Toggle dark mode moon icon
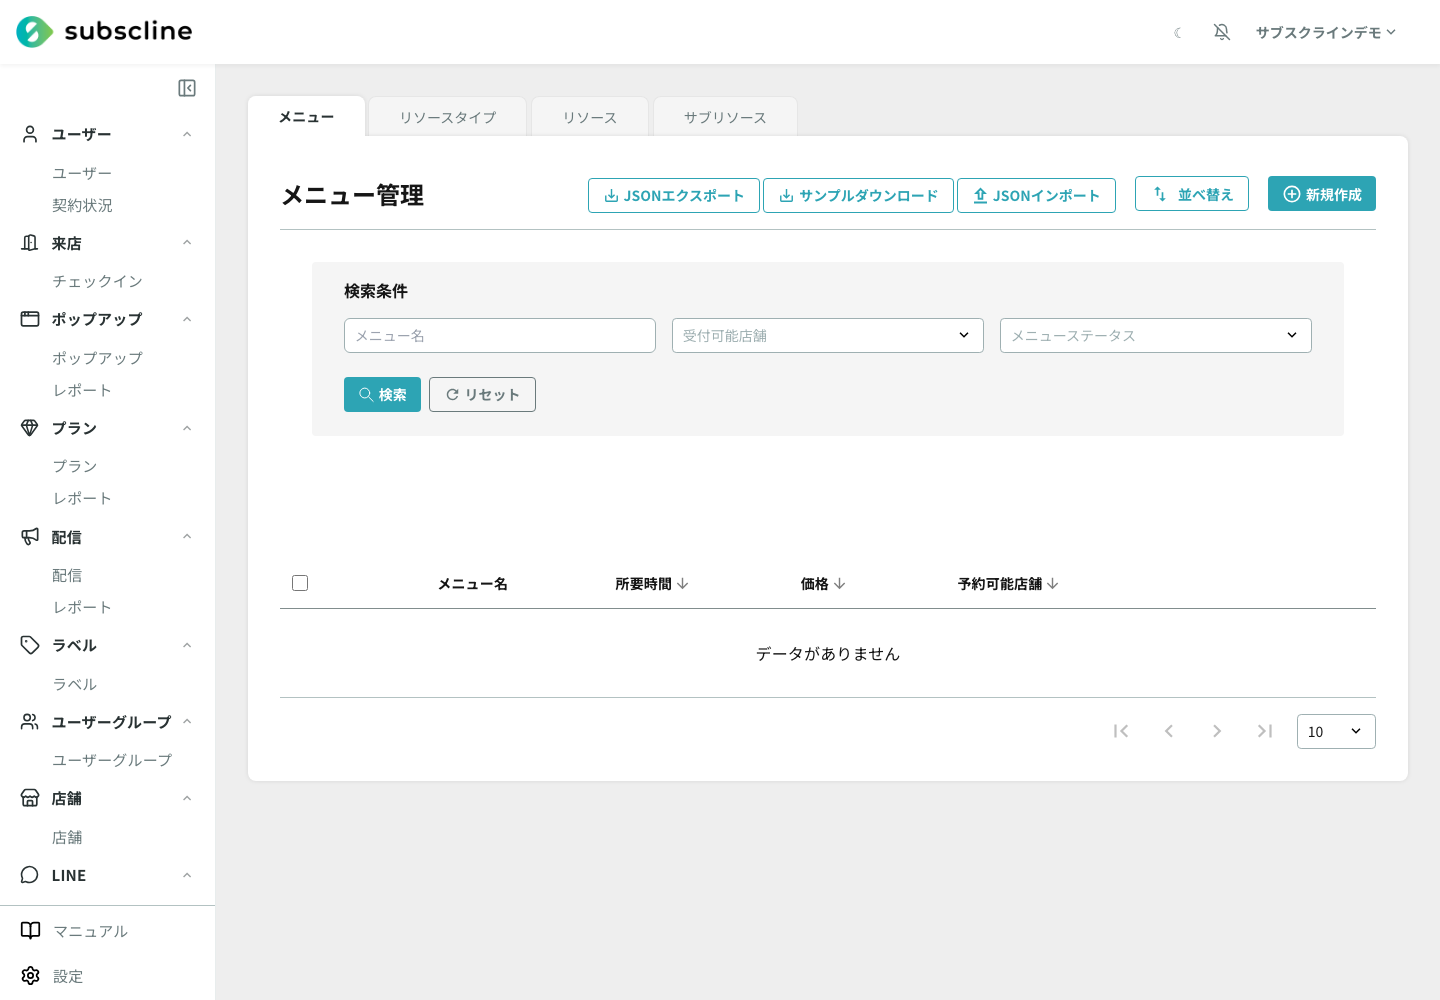Screen dimensions: 1440x1000 point(1178,33)
